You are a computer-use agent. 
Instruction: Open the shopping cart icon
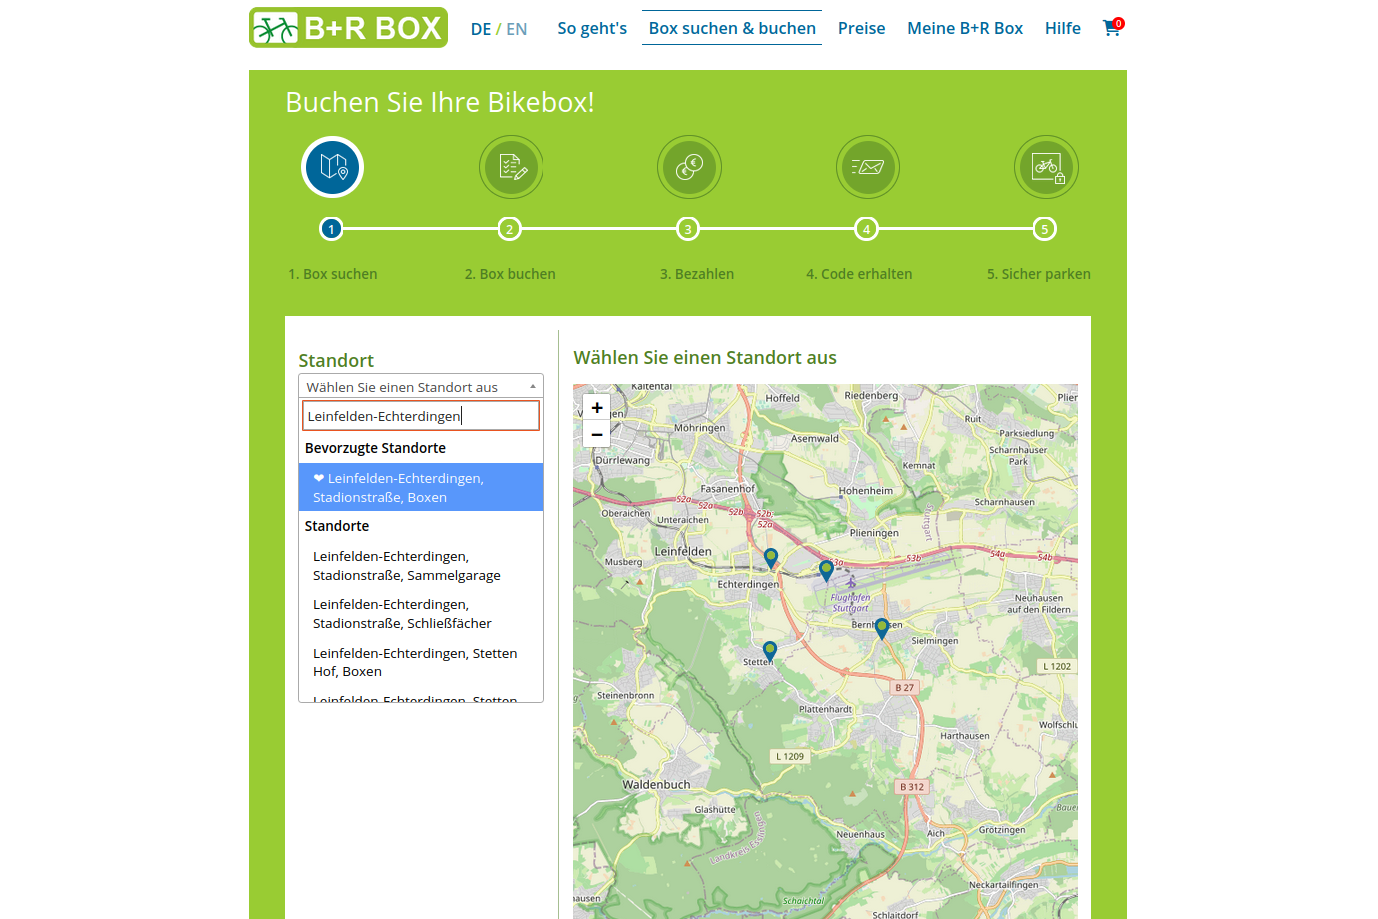click(1112, 27)
